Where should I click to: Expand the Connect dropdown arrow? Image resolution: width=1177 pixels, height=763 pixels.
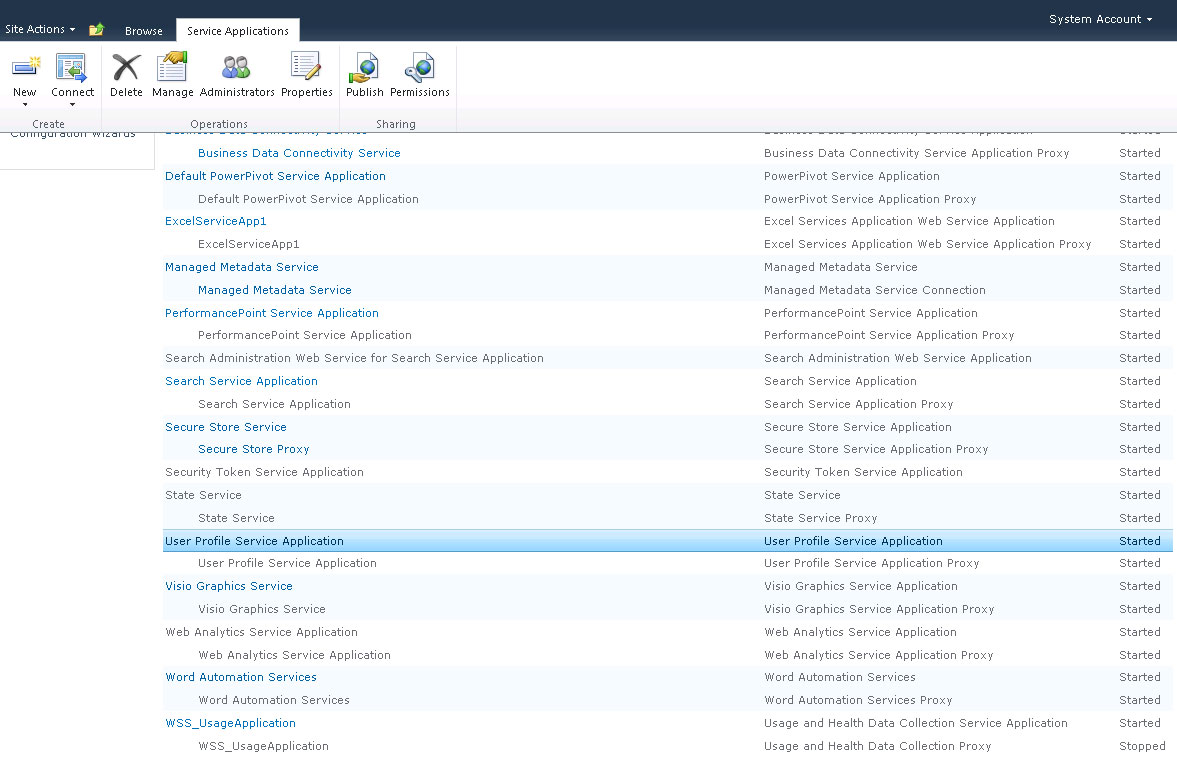72,104
